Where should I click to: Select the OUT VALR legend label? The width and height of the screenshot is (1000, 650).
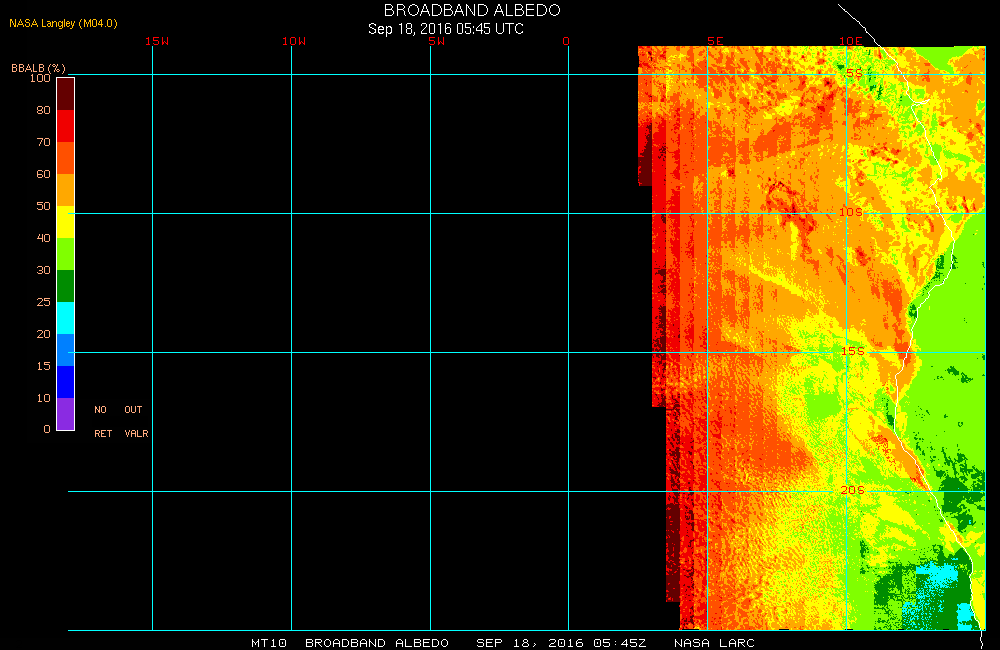[135, 421]
